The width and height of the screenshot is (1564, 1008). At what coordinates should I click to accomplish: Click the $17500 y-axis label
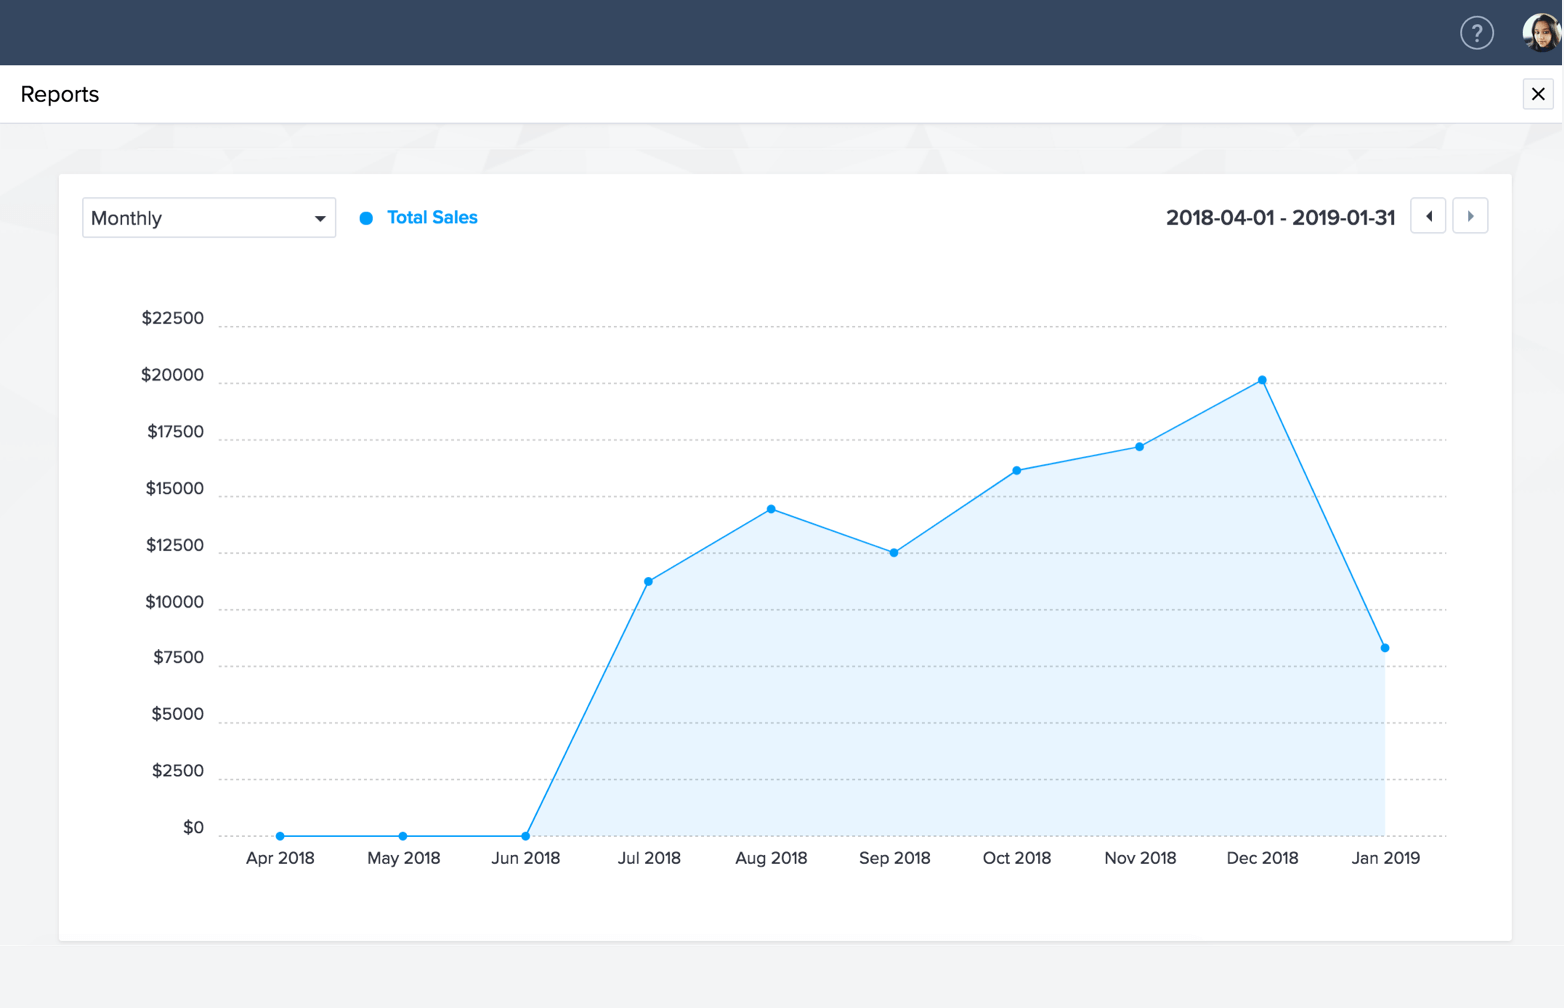(x=175, y=432)
